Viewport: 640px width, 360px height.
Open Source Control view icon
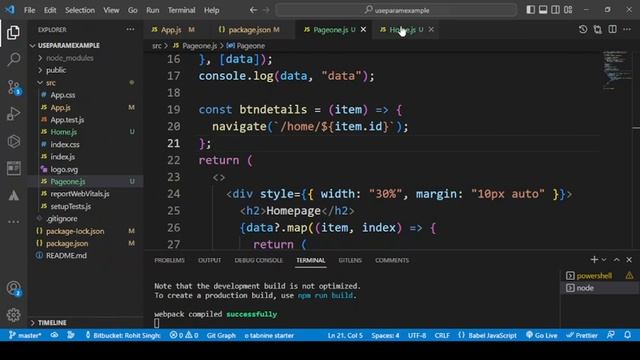tap(13, 87)
